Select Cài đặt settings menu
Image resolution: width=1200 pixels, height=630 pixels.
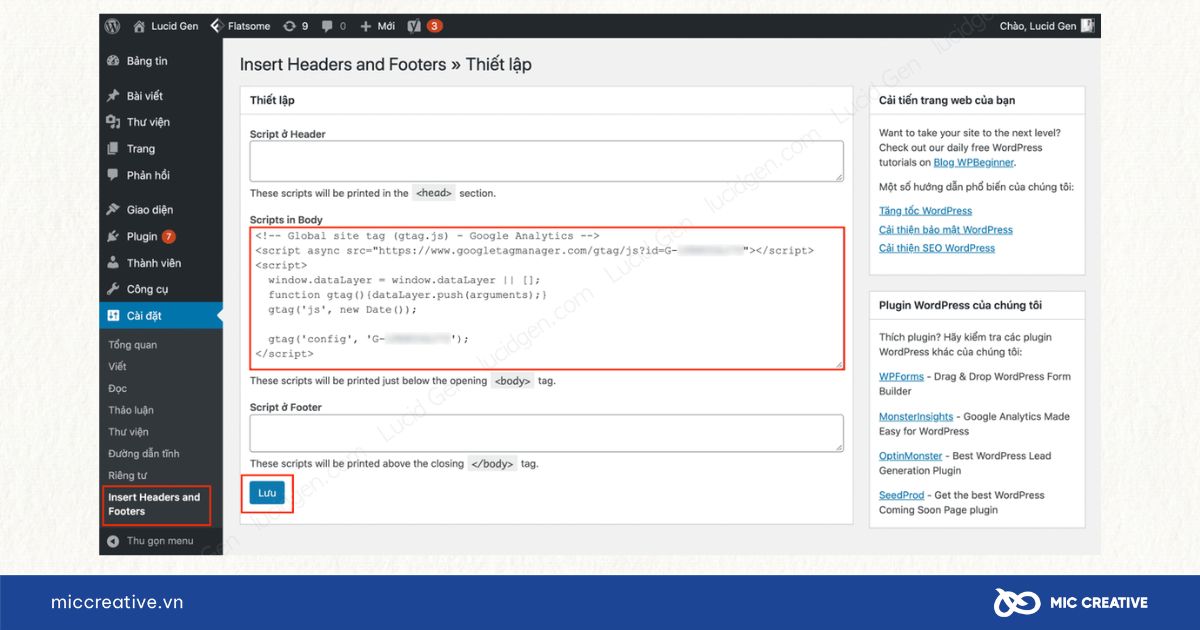coord(161,316)
